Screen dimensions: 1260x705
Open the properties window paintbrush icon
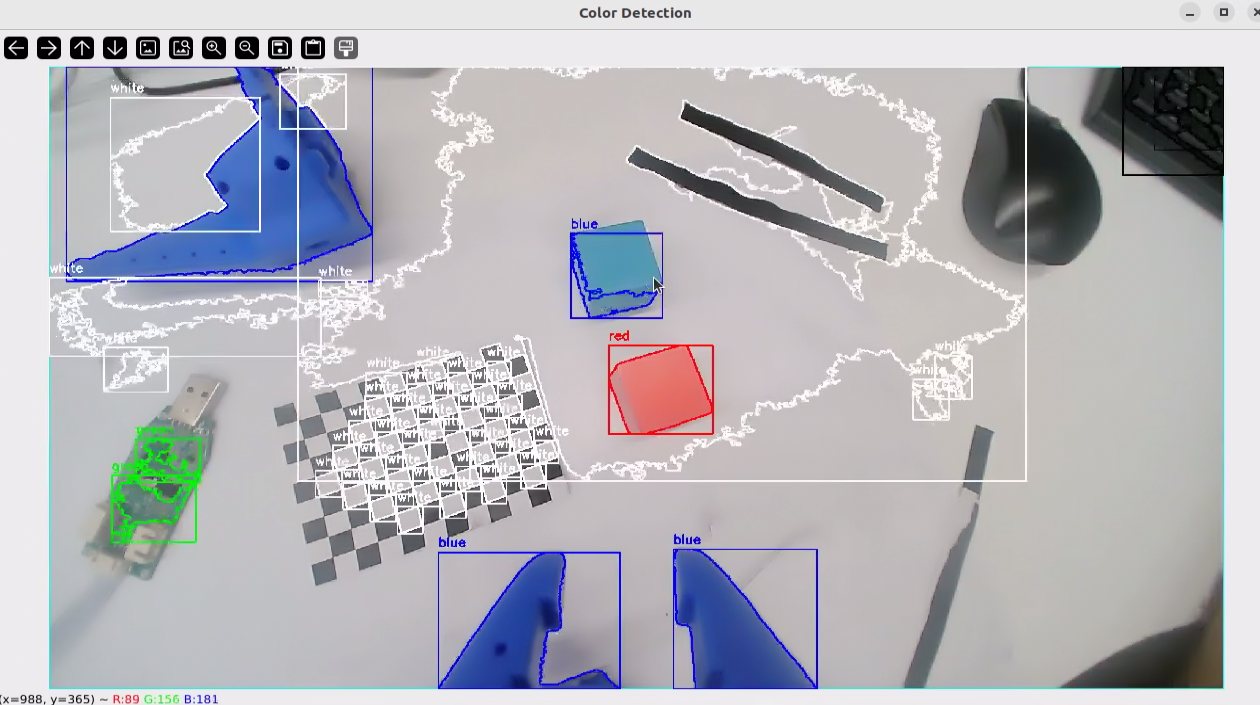[x=346, y=48]
